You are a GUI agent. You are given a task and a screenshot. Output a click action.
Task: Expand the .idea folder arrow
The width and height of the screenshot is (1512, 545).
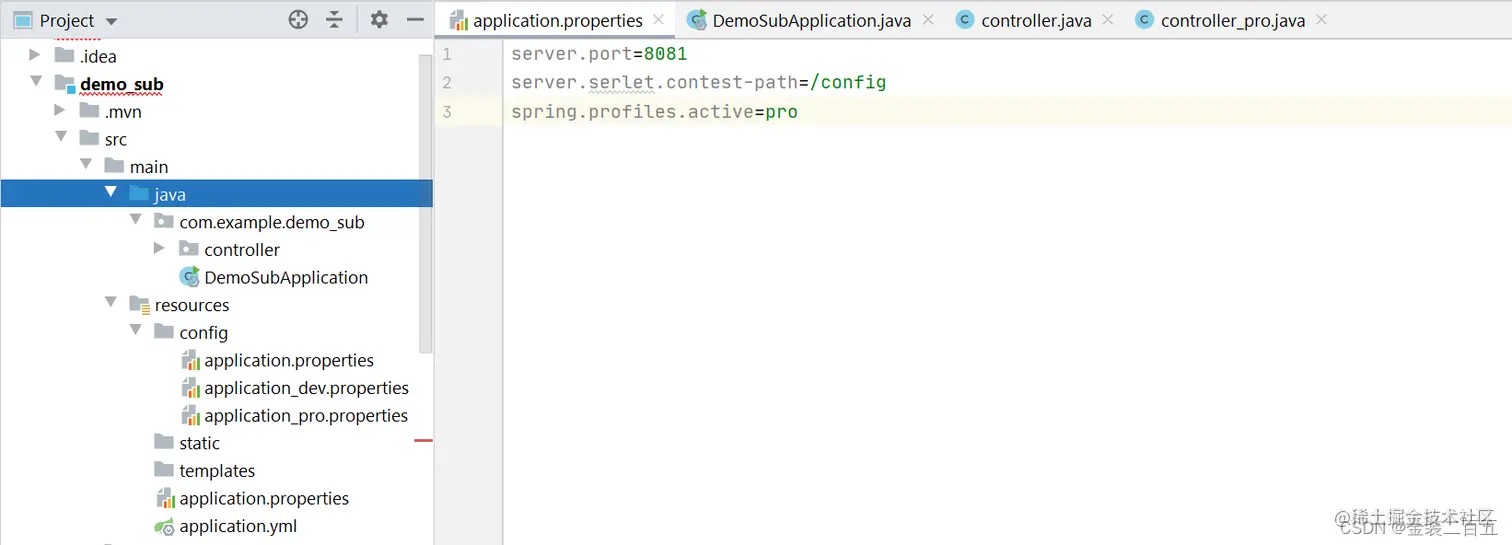coord(35,55)
